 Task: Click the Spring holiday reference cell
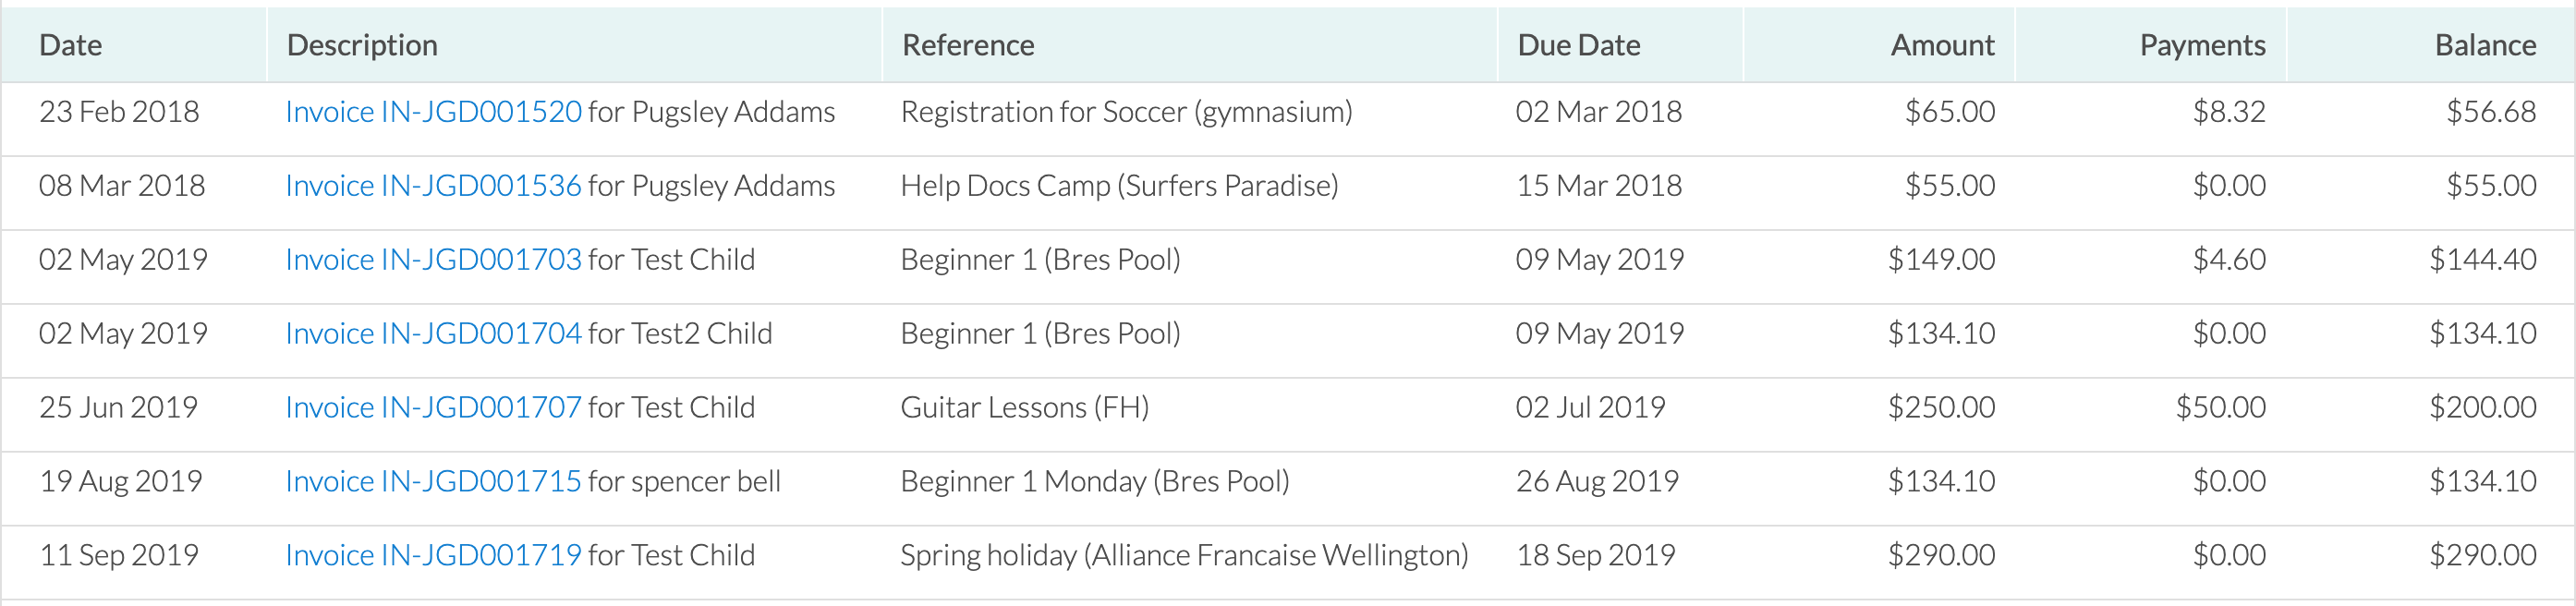pyautogui.click(x=1184, y=556)
